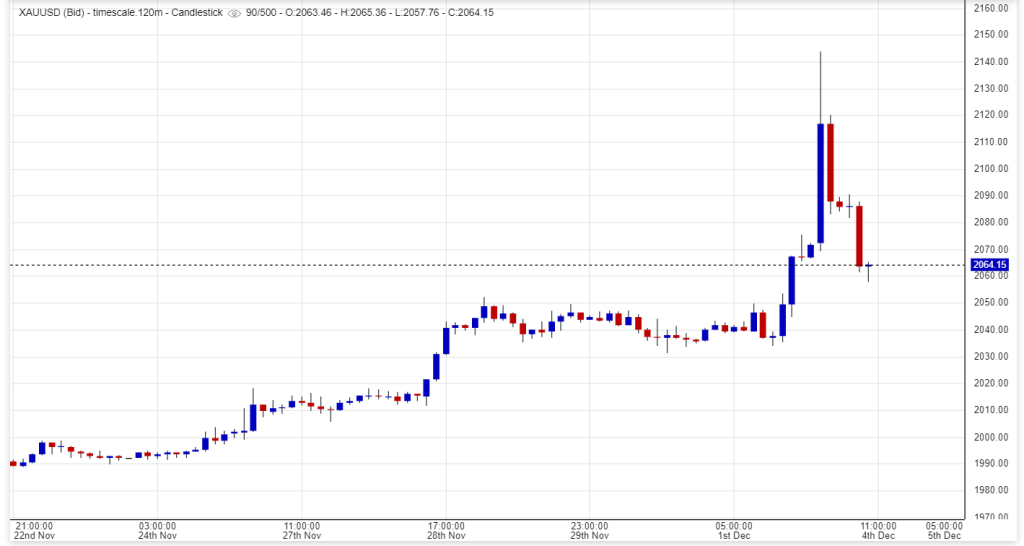
Task: Click the 5th Dec 05:00:00 time label
Action: 944,531
